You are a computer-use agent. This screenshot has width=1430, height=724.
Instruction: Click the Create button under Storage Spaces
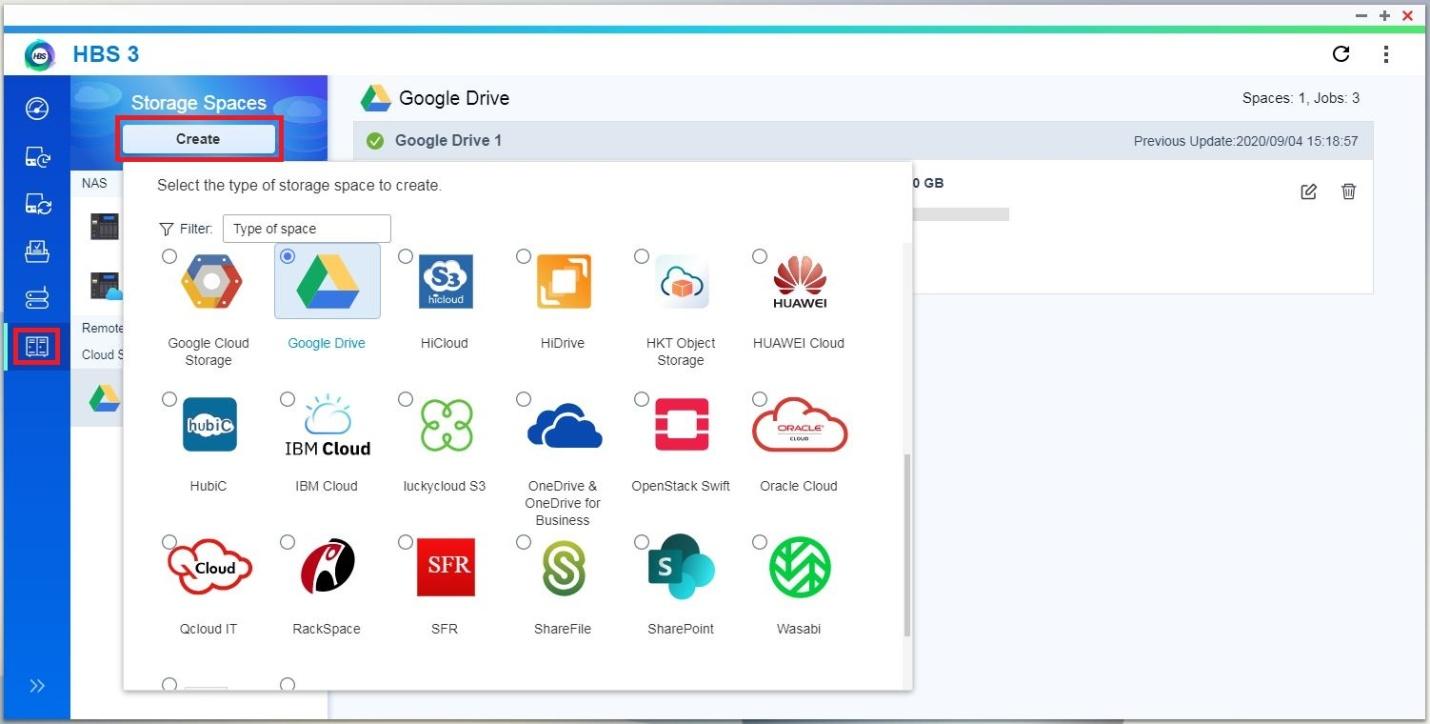(x=198, y=139)
